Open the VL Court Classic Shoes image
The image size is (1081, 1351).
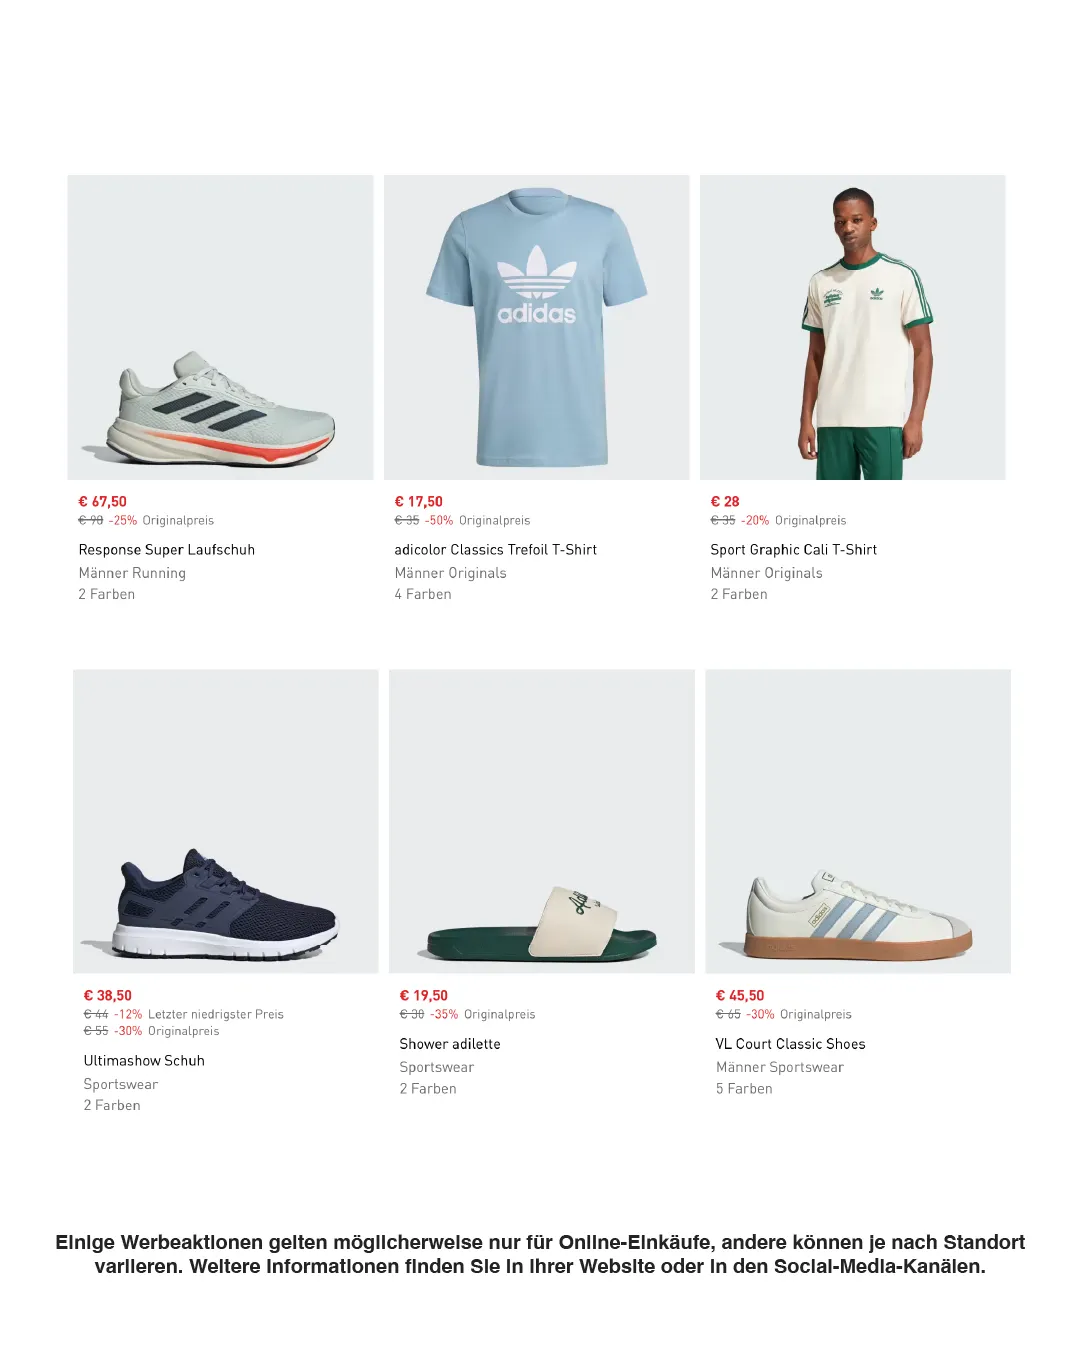point(858,821)
